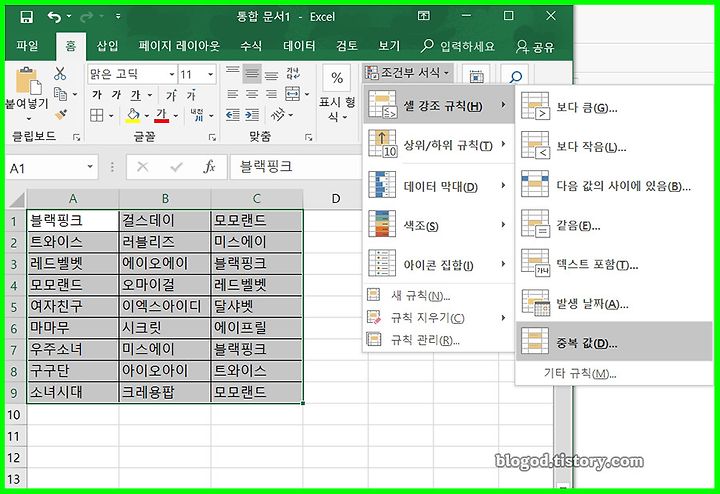The image size is (720, 494).
Task: Expand the Name Box dropdown arrow
Action: coord(90,167)
